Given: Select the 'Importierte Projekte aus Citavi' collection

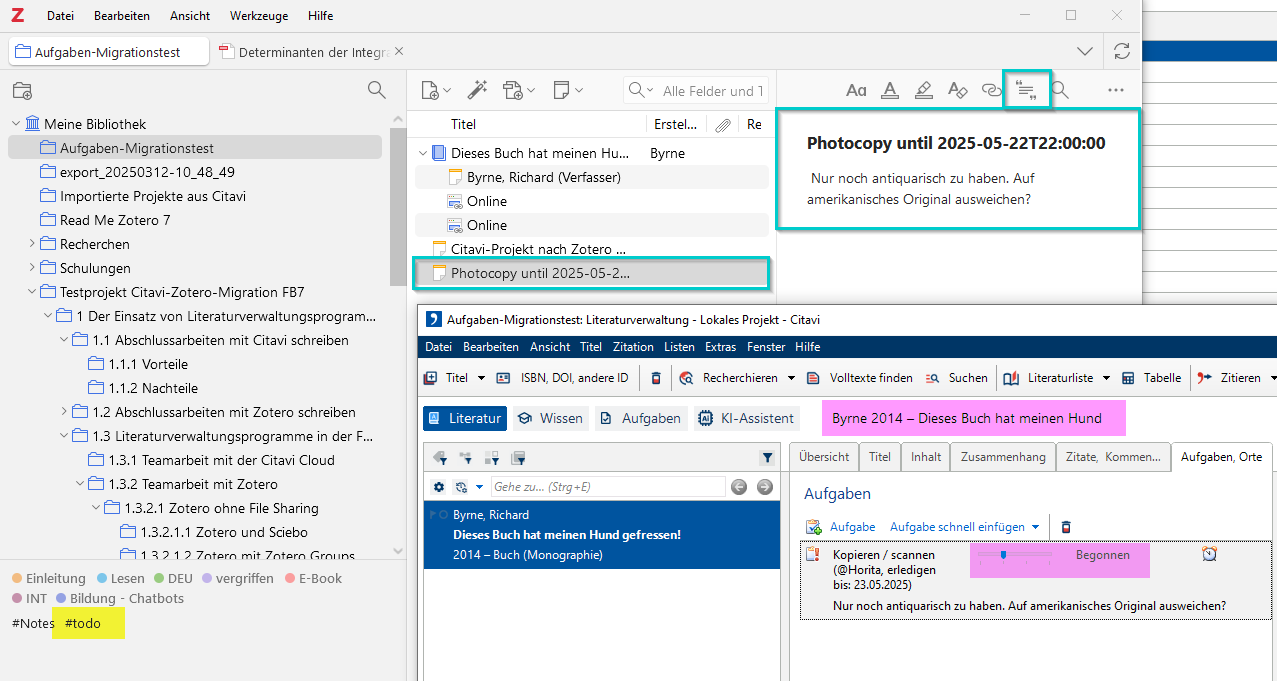Looking at the screenshot, I should point(153,196).
